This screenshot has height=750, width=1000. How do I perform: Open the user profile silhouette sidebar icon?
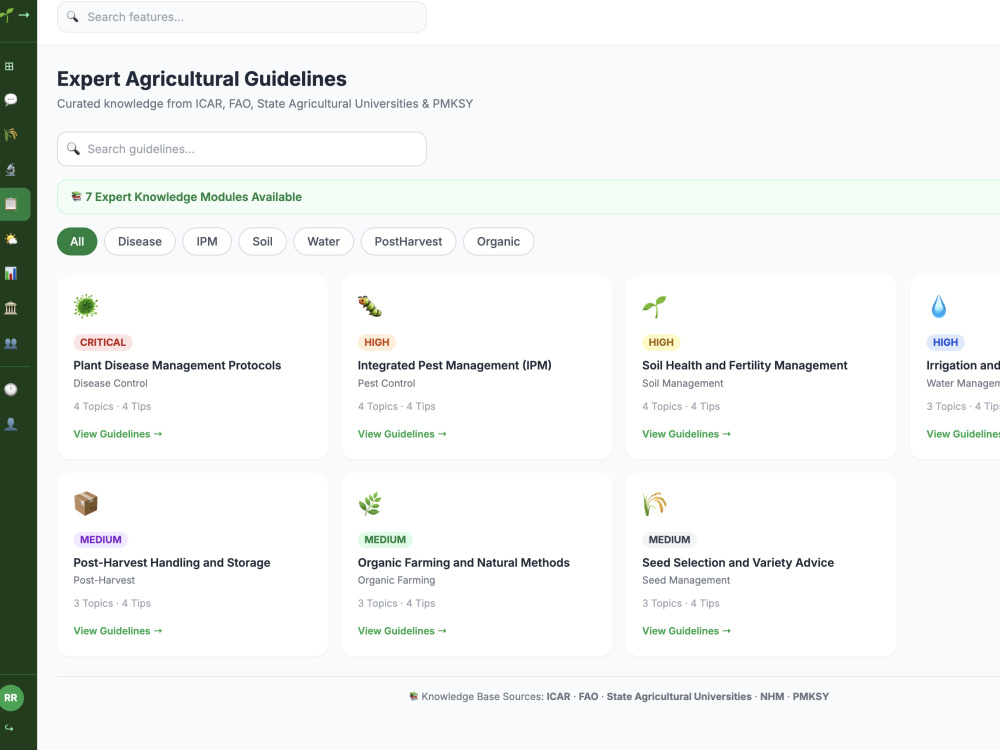click(x=10, y=424)
